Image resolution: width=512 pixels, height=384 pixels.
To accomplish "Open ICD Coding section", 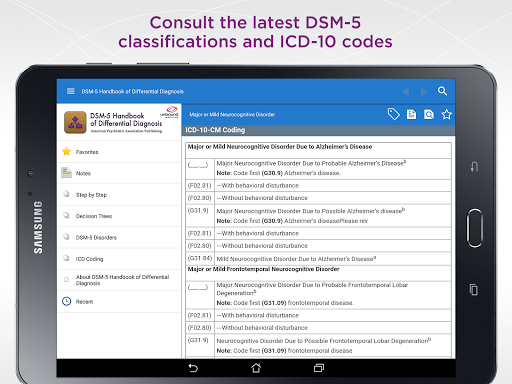I will click(119, 259).
